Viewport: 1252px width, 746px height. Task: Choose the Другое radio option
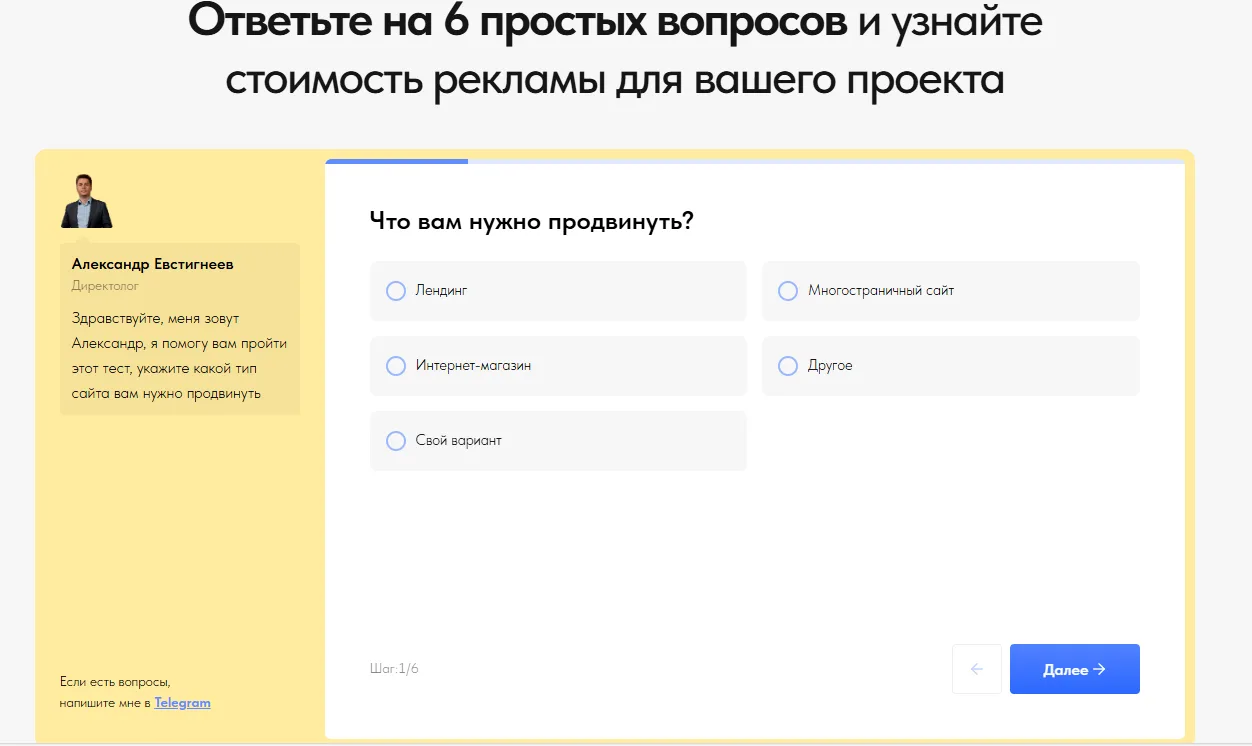tap(950, 366)
